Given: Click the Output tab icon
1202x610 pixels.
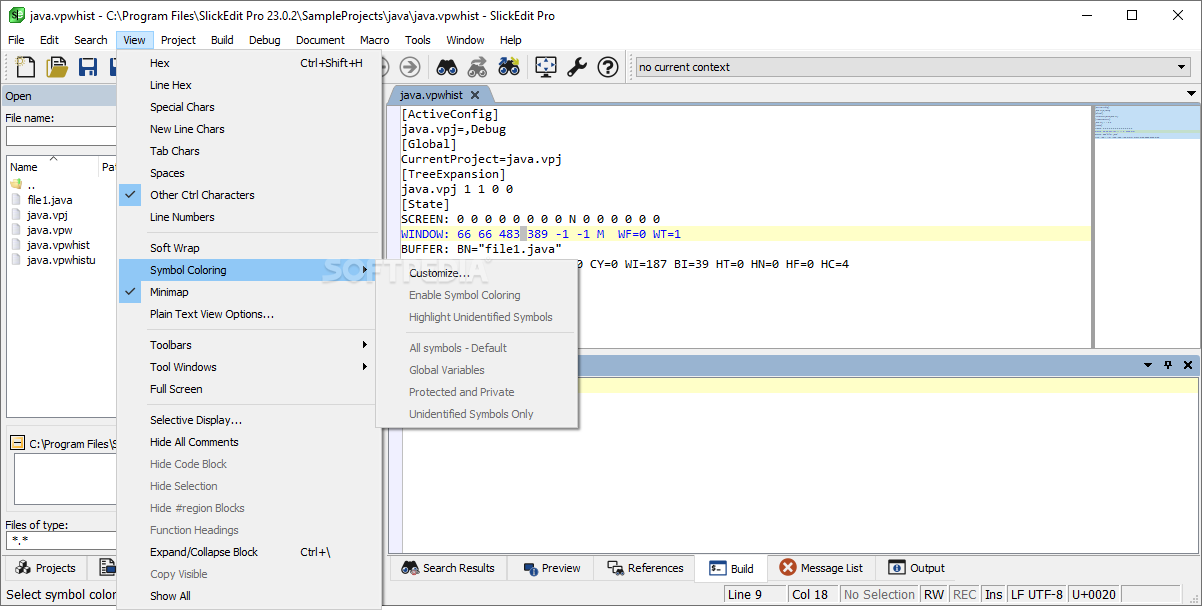Looking at the screenshot, I should tap(897, 568).
